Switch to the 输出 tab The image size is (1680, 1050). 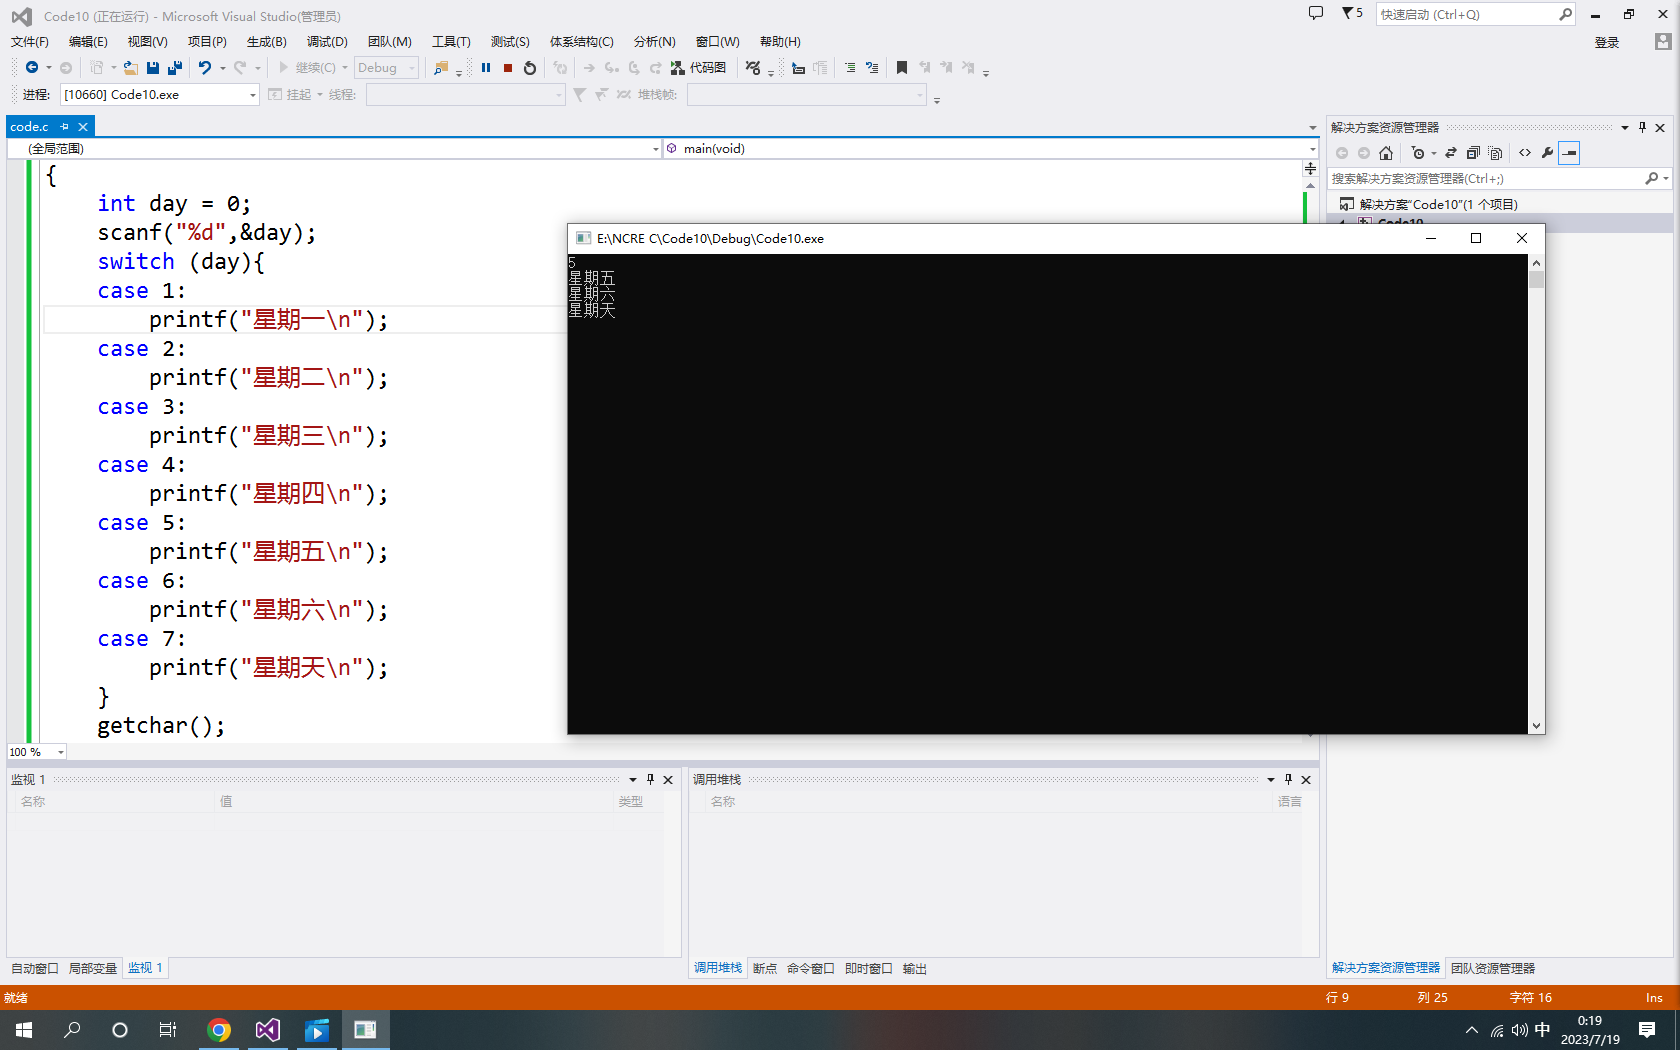(x=914, y=968)
